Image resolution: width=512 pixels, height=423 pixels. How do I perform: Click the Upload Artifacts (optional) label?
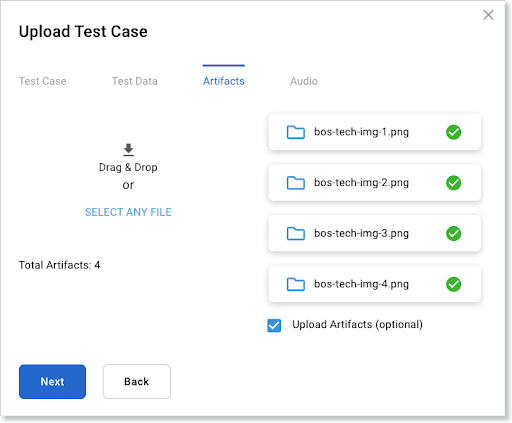point(357,325)
